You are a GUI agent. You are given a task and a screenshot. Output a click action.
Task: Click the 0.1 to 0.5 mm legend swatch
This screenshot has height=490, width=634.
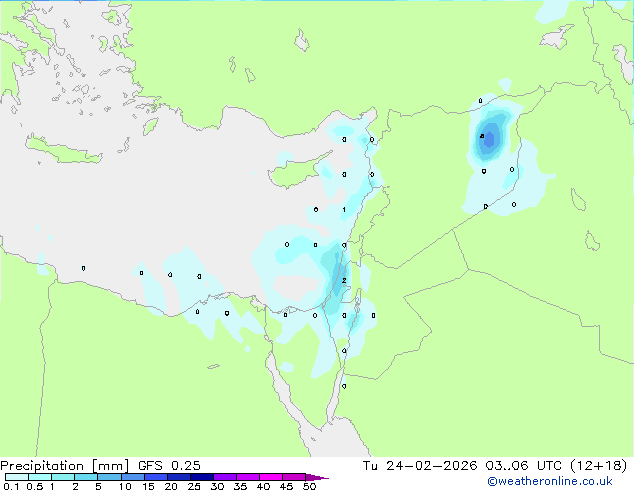point(17,477)
